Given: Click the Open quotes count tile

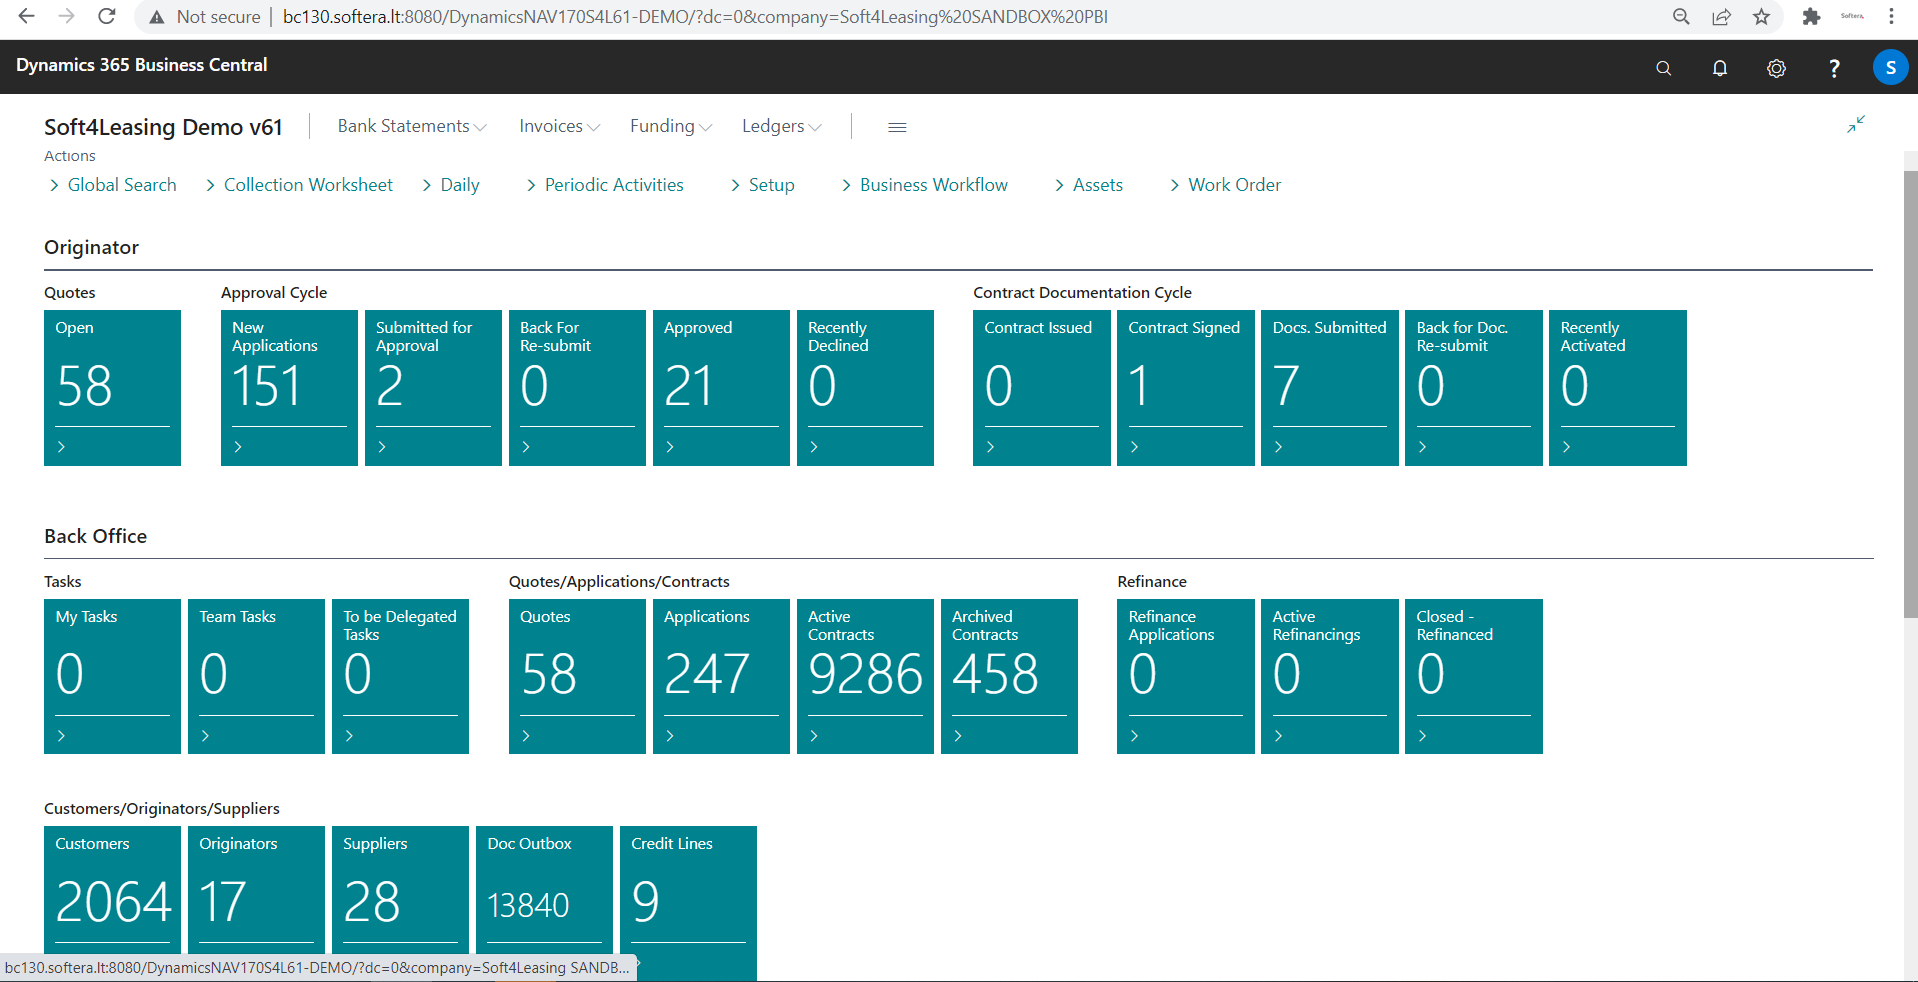Looking at the screenshot, I should (x=112, y=388).
